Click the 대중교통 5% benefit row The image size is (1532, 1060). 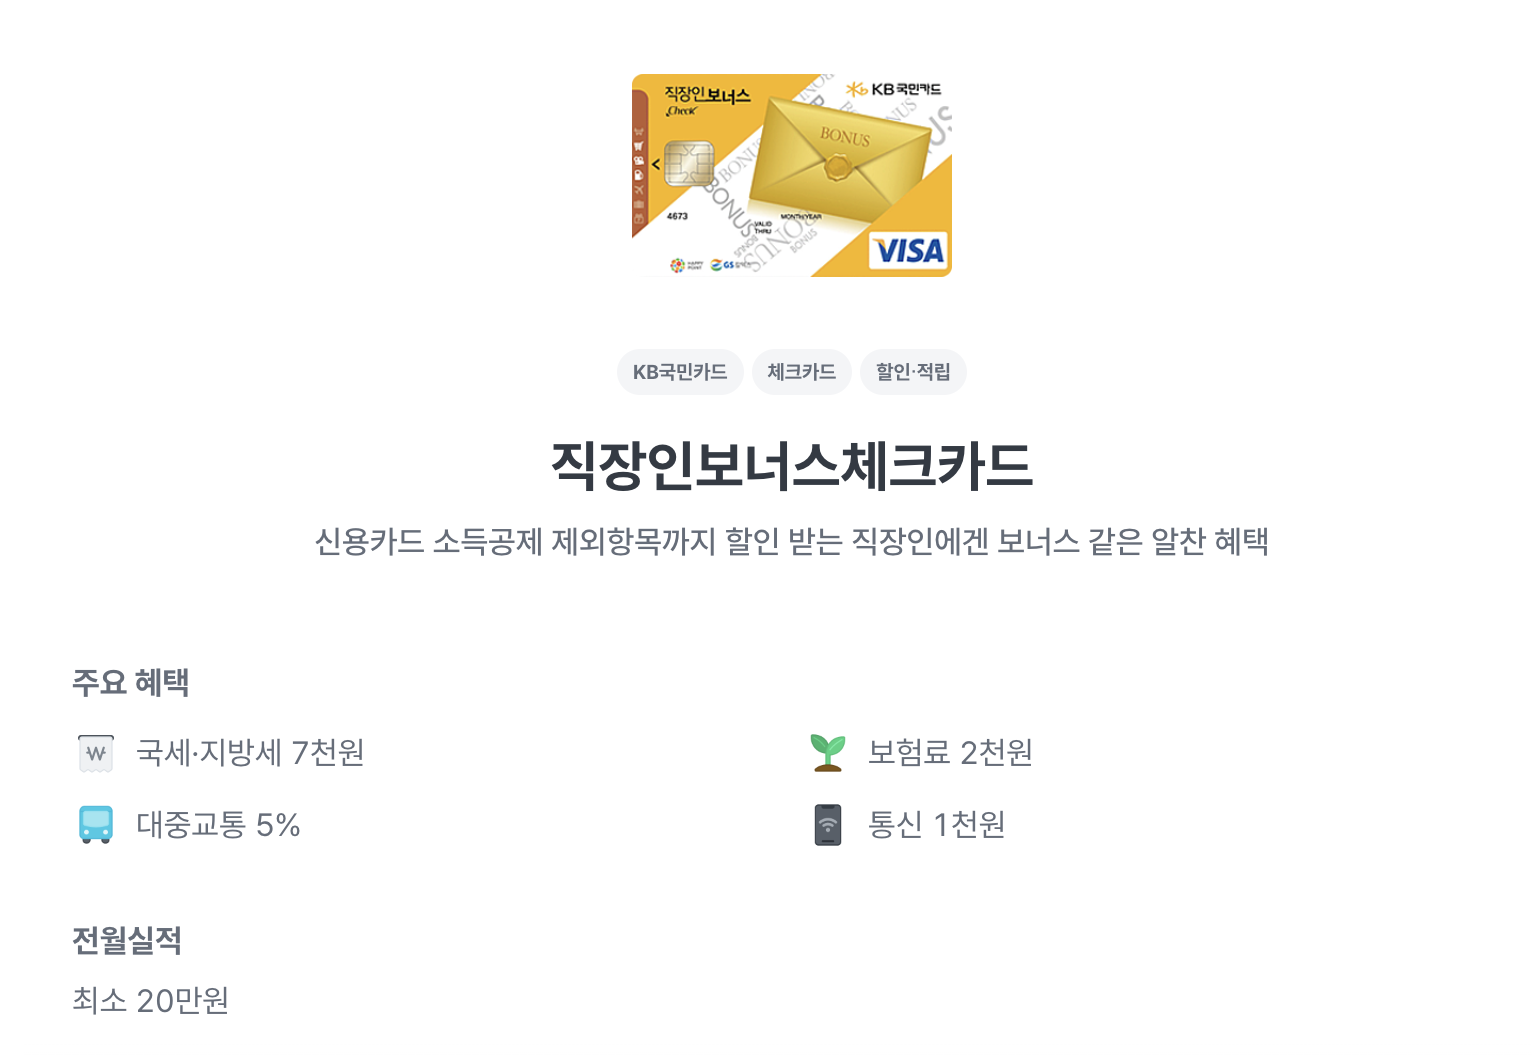pyautogui.click(x=219, y=825)
